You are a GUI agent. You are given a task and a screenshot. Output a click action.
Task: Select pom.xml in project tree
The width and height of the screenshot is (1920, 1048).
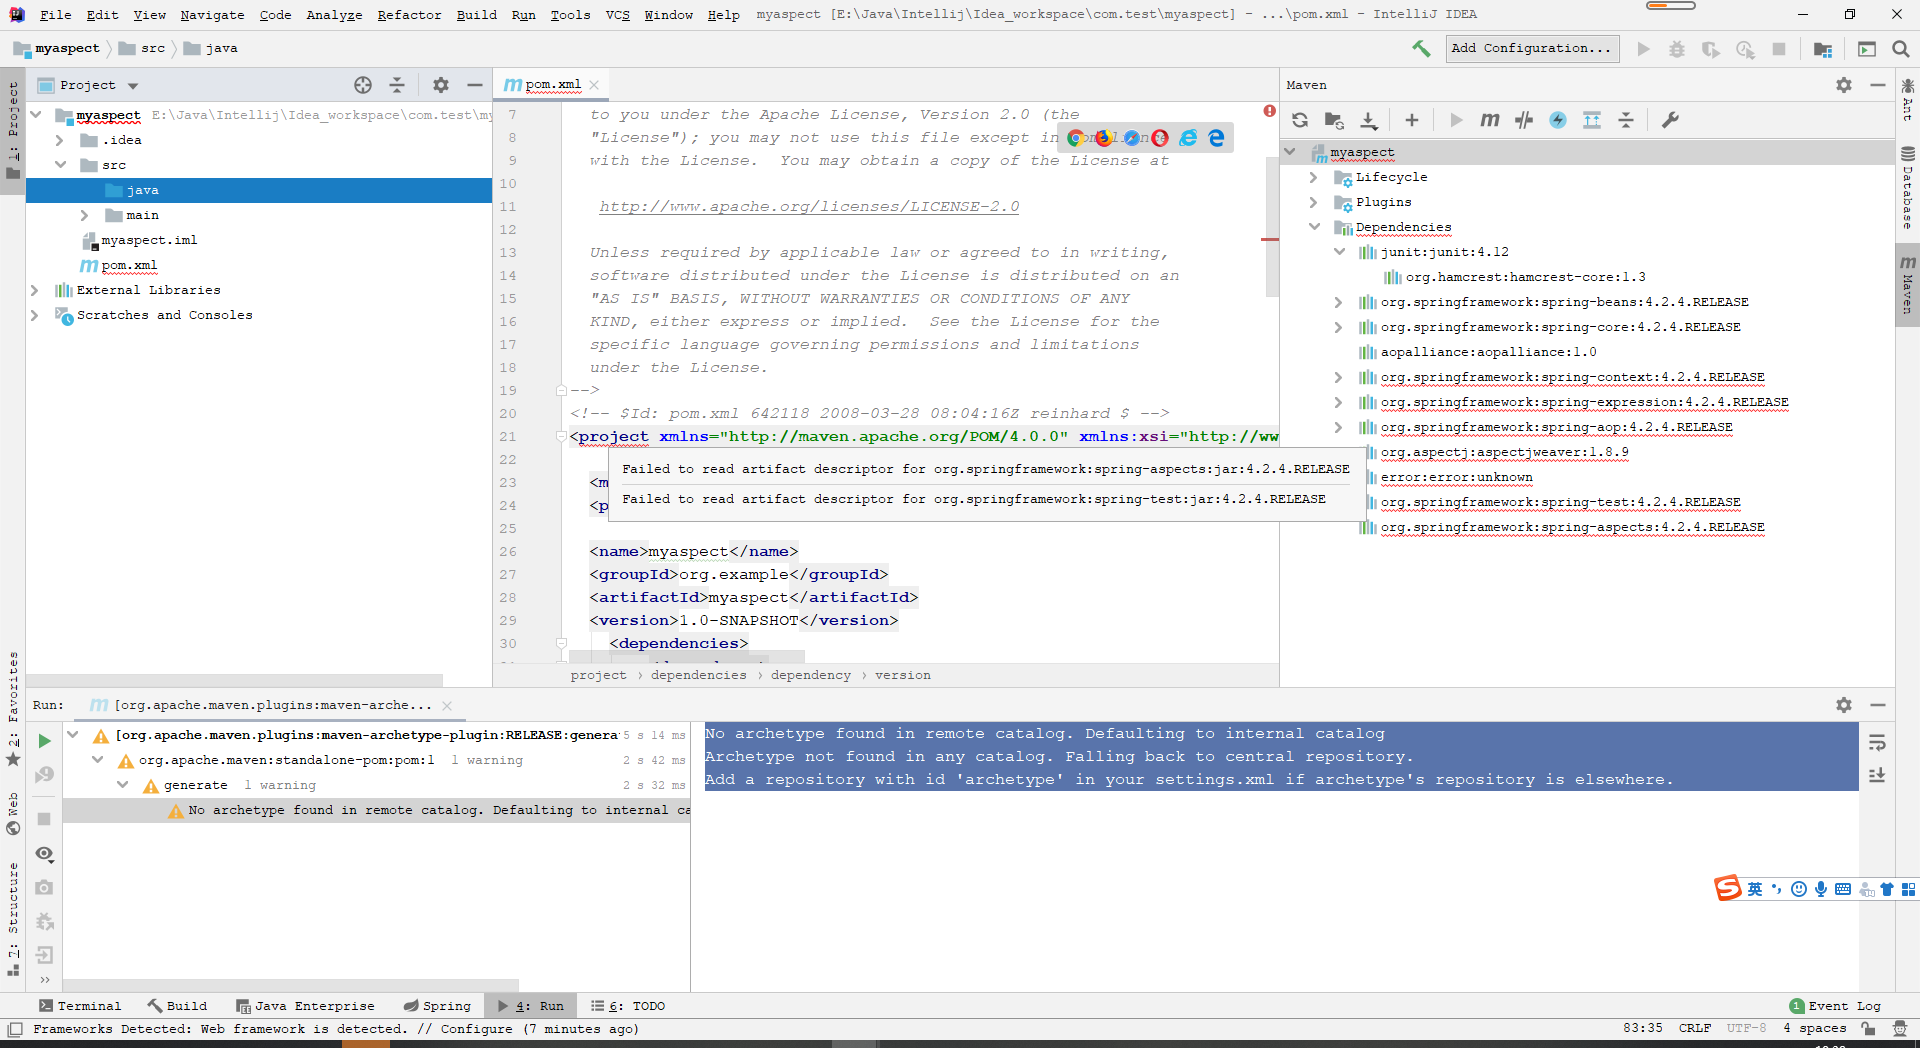(x=129, y=265)
